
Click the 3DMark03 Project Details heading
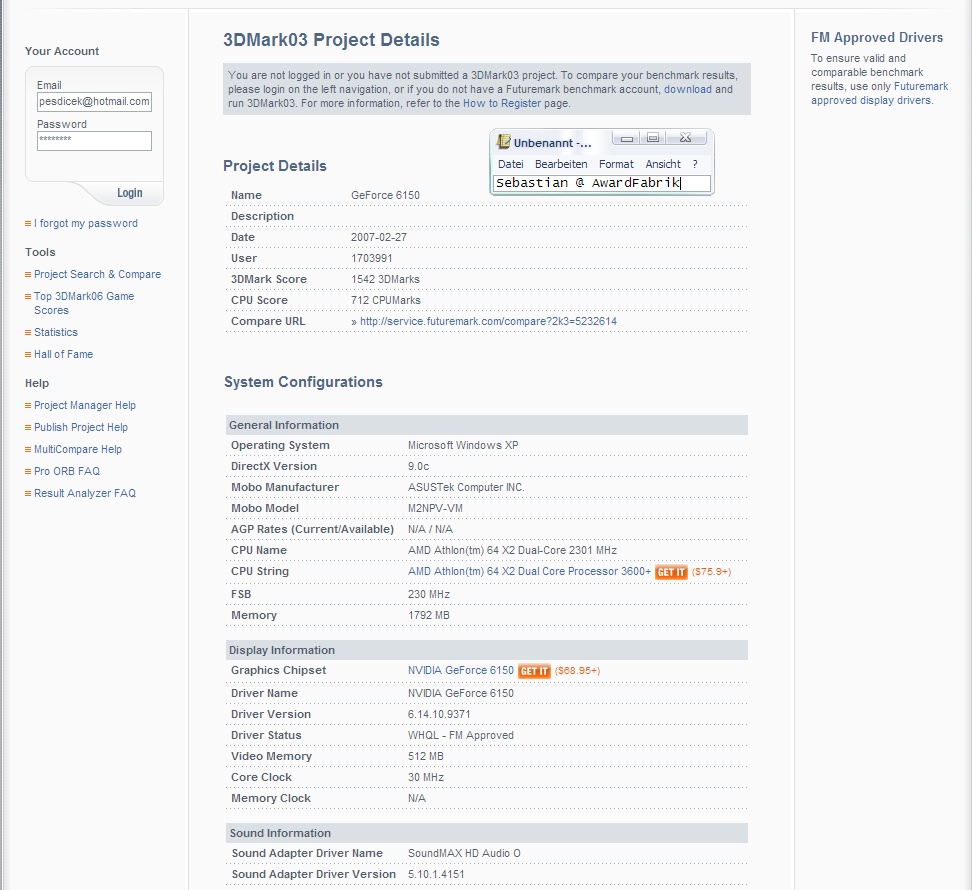331,40
